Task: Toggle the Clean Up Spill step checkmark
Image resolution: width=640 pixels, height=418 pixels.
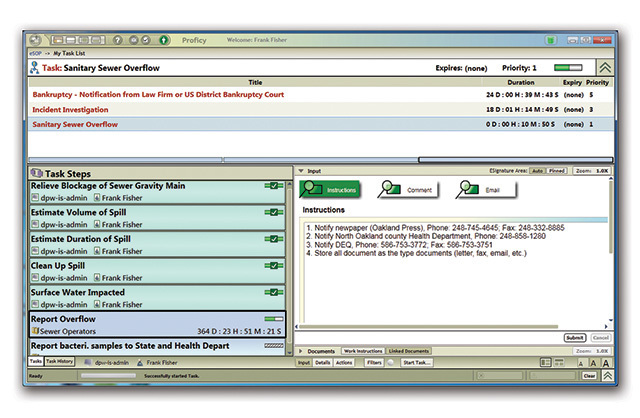Action: click(271, 266)
